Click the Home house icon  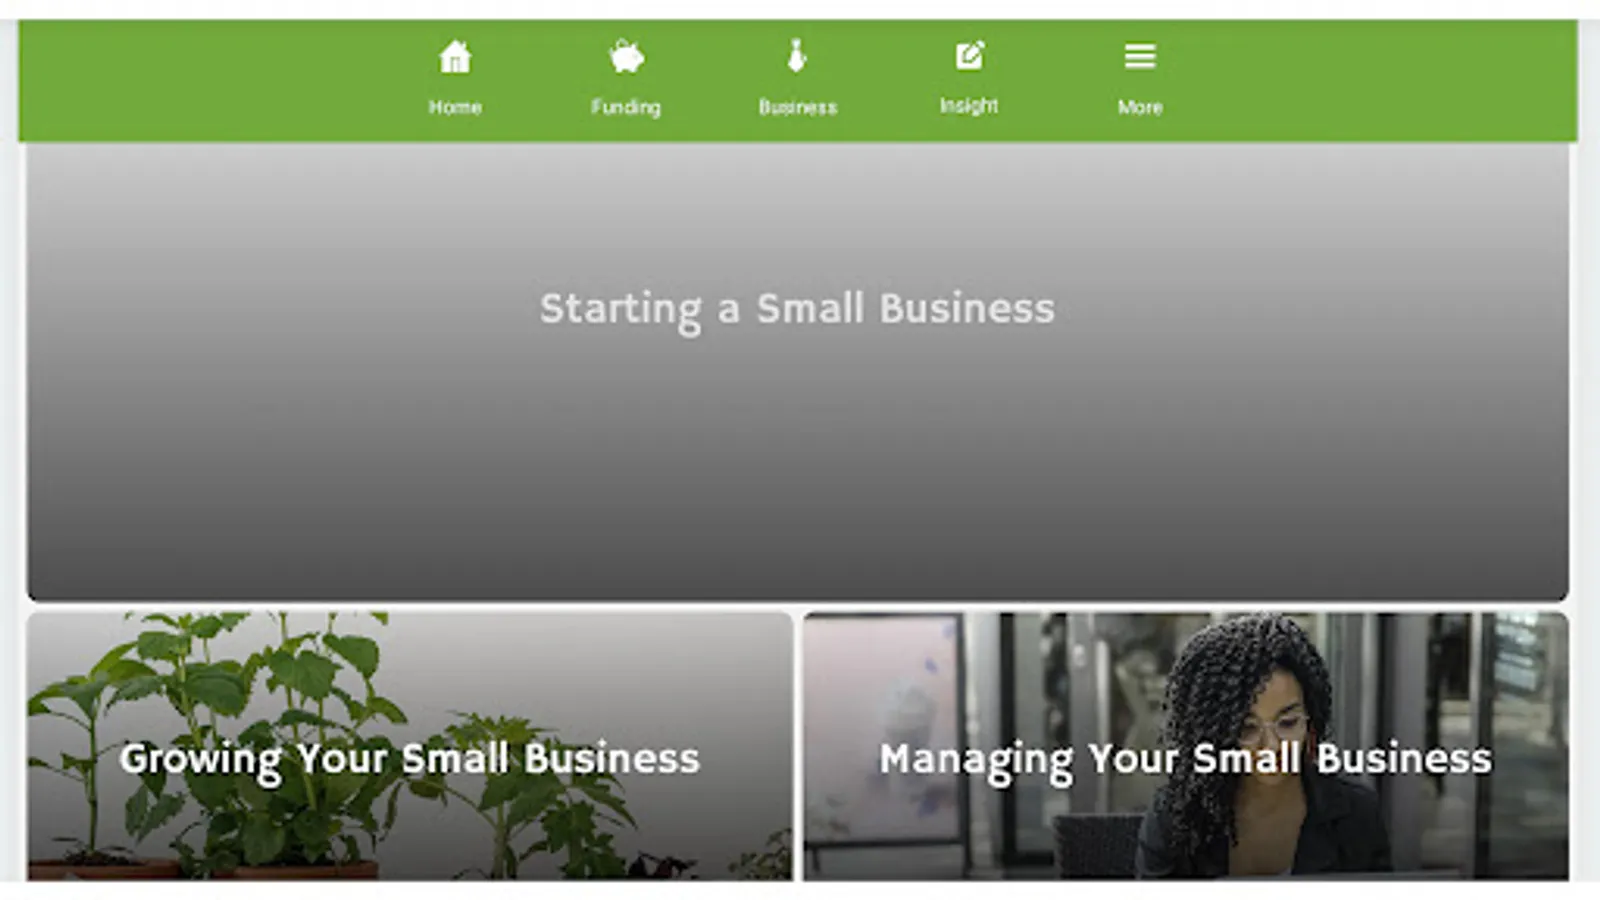click(x=455, y=57)
